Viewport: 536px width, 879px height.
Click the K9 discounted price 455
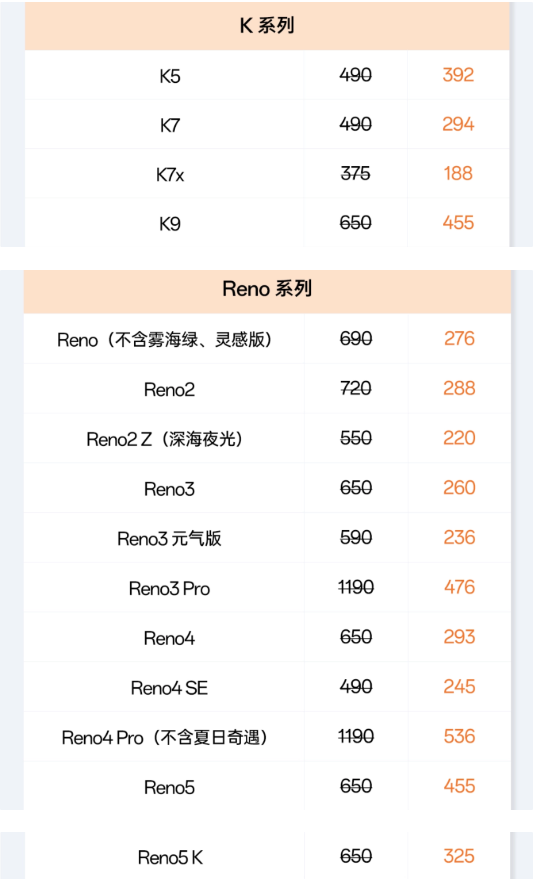[458, 223]
